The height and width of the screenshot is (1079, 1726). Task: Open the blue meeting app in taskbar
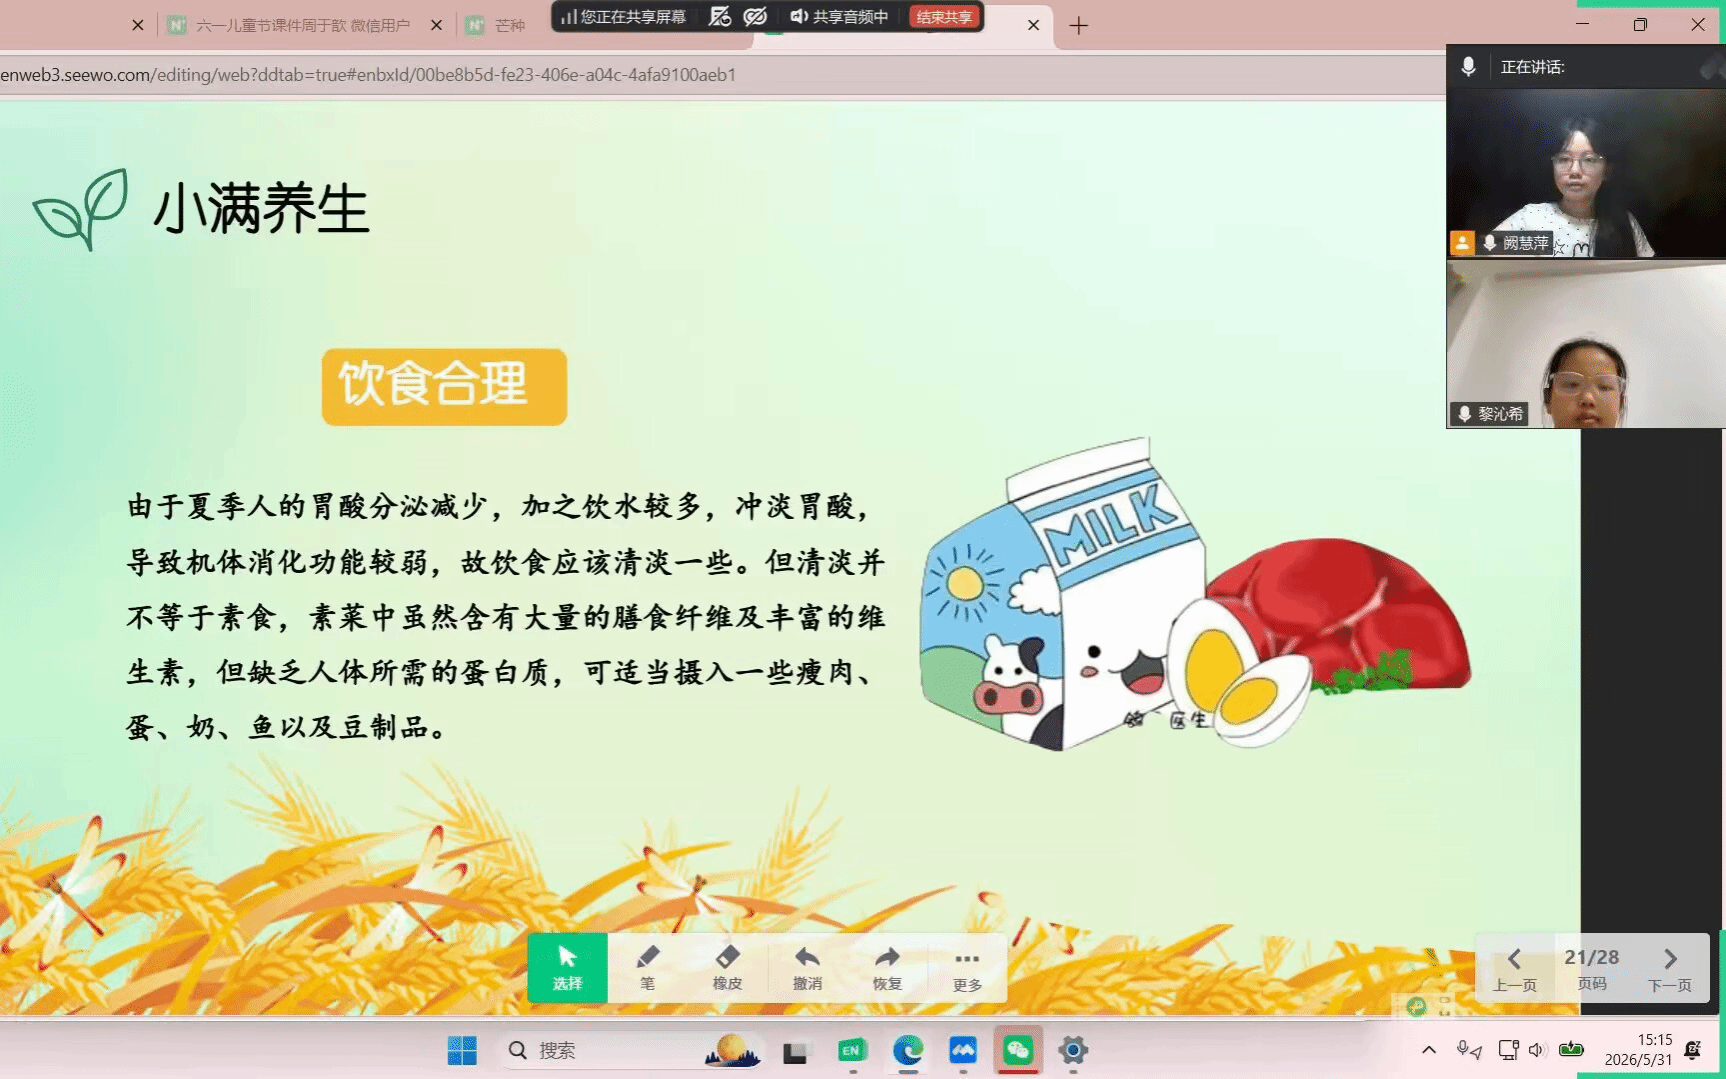coord(963,1050)
